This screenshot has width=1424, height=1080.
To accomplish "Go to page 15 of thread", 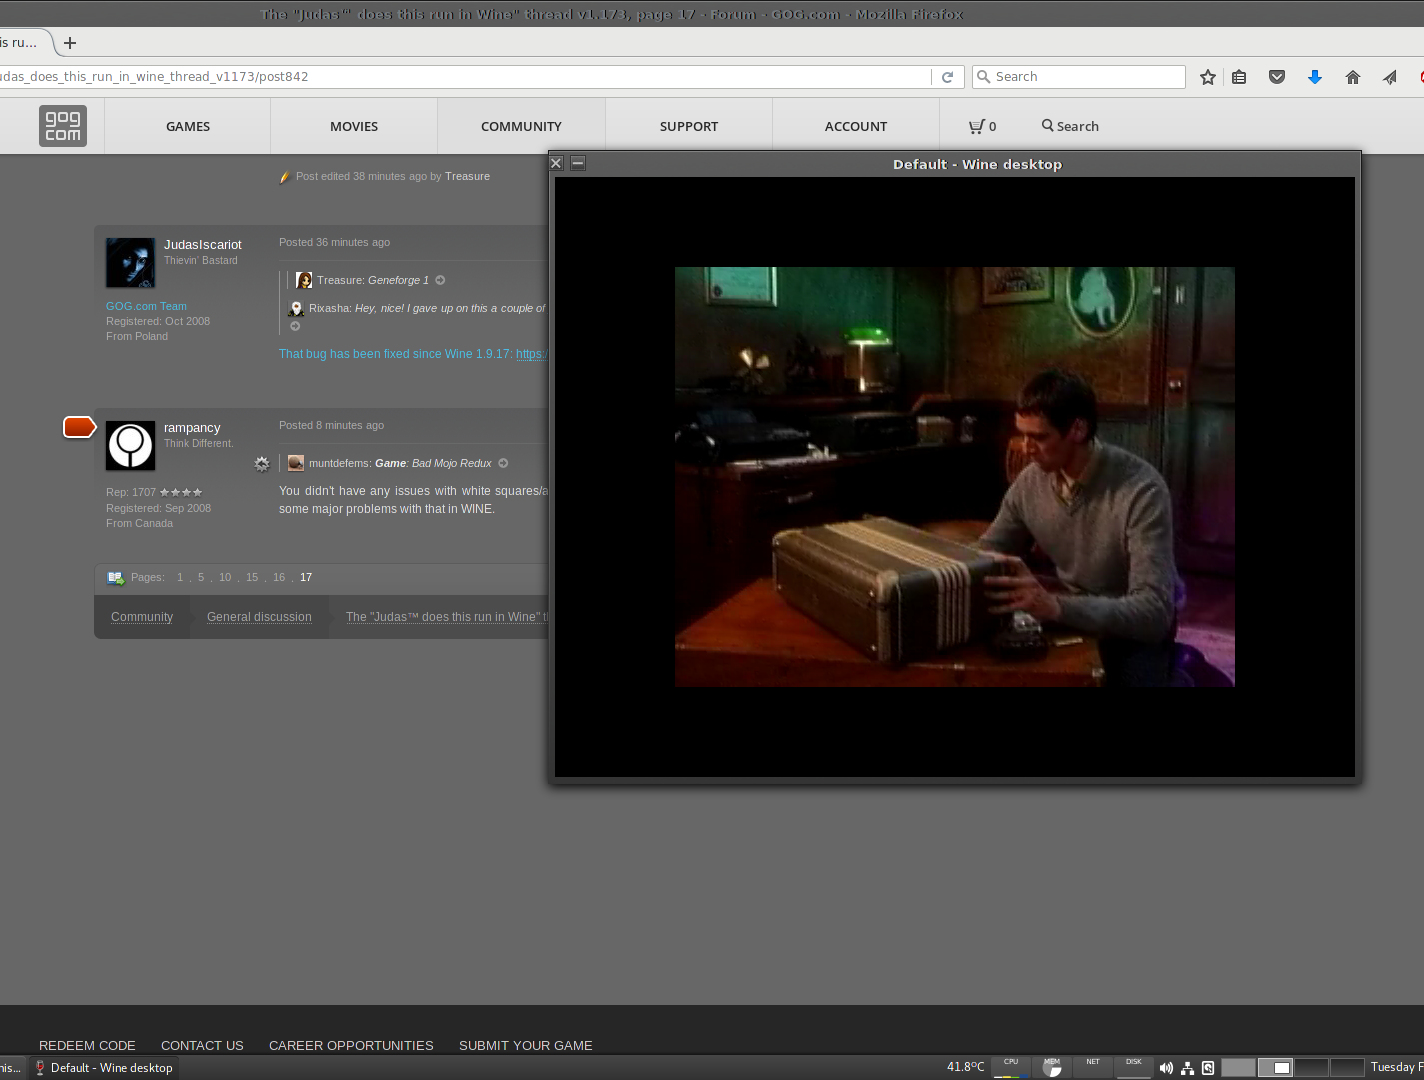I will [x=252, y=578].
